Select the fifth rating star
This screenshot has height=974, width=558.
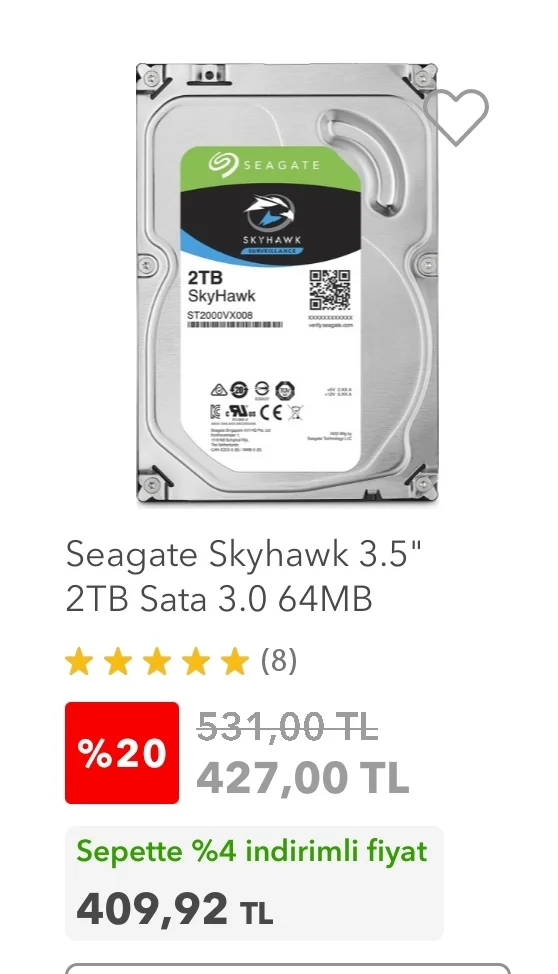(x=236, y=662)
